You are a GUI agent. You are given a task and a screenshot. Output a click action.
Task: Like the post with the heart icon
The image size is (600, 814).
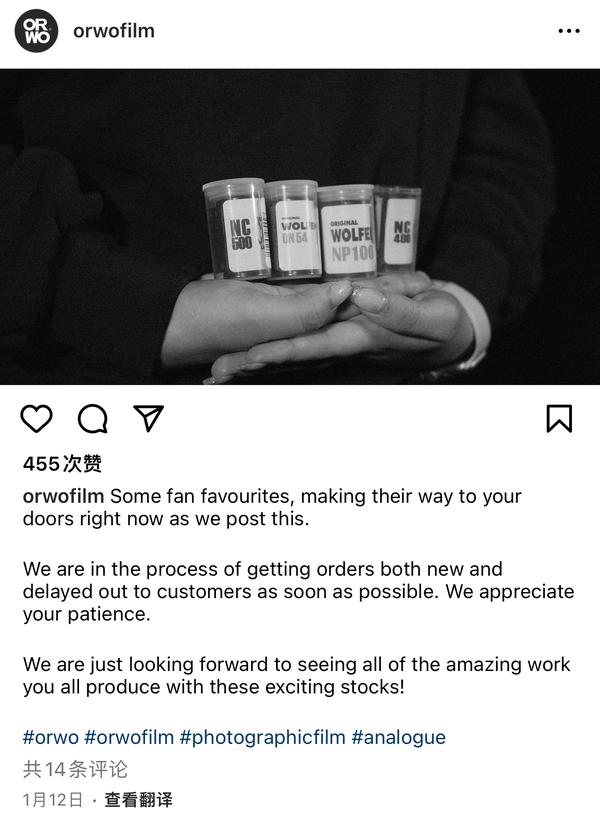[37, 418]
